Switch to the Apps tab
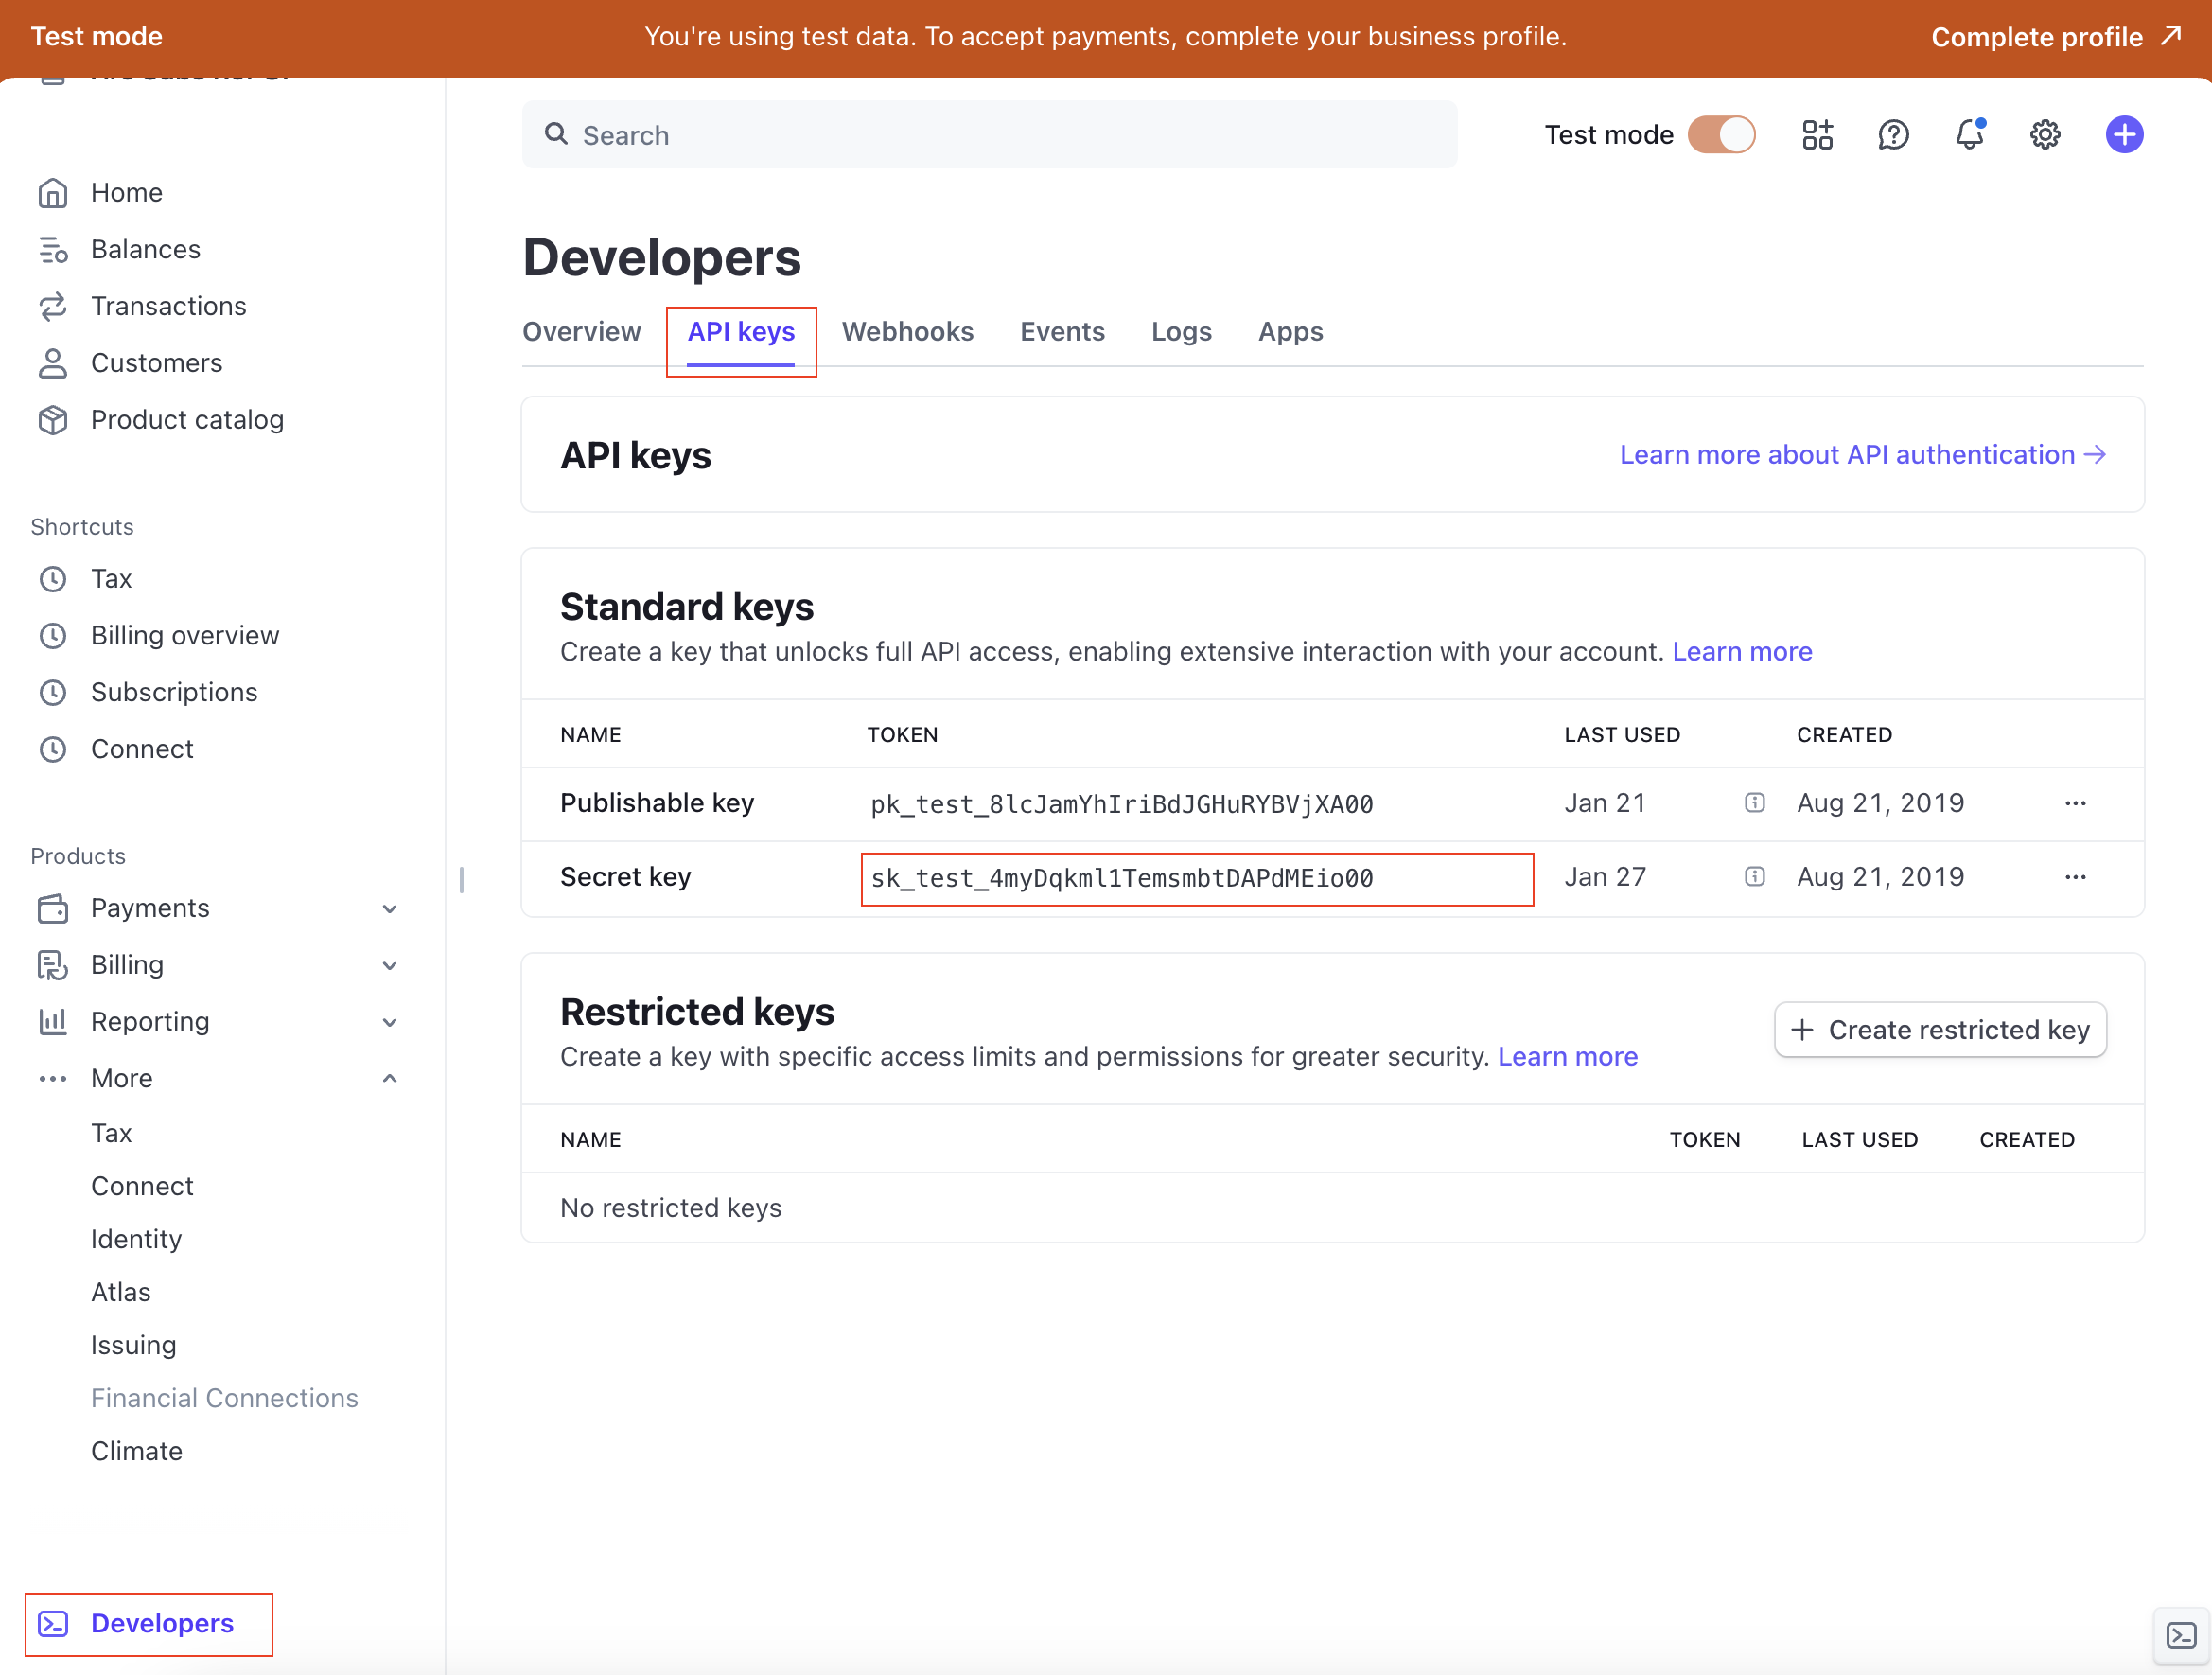Screen dimensions: 2212x1675 (1290, 332)
